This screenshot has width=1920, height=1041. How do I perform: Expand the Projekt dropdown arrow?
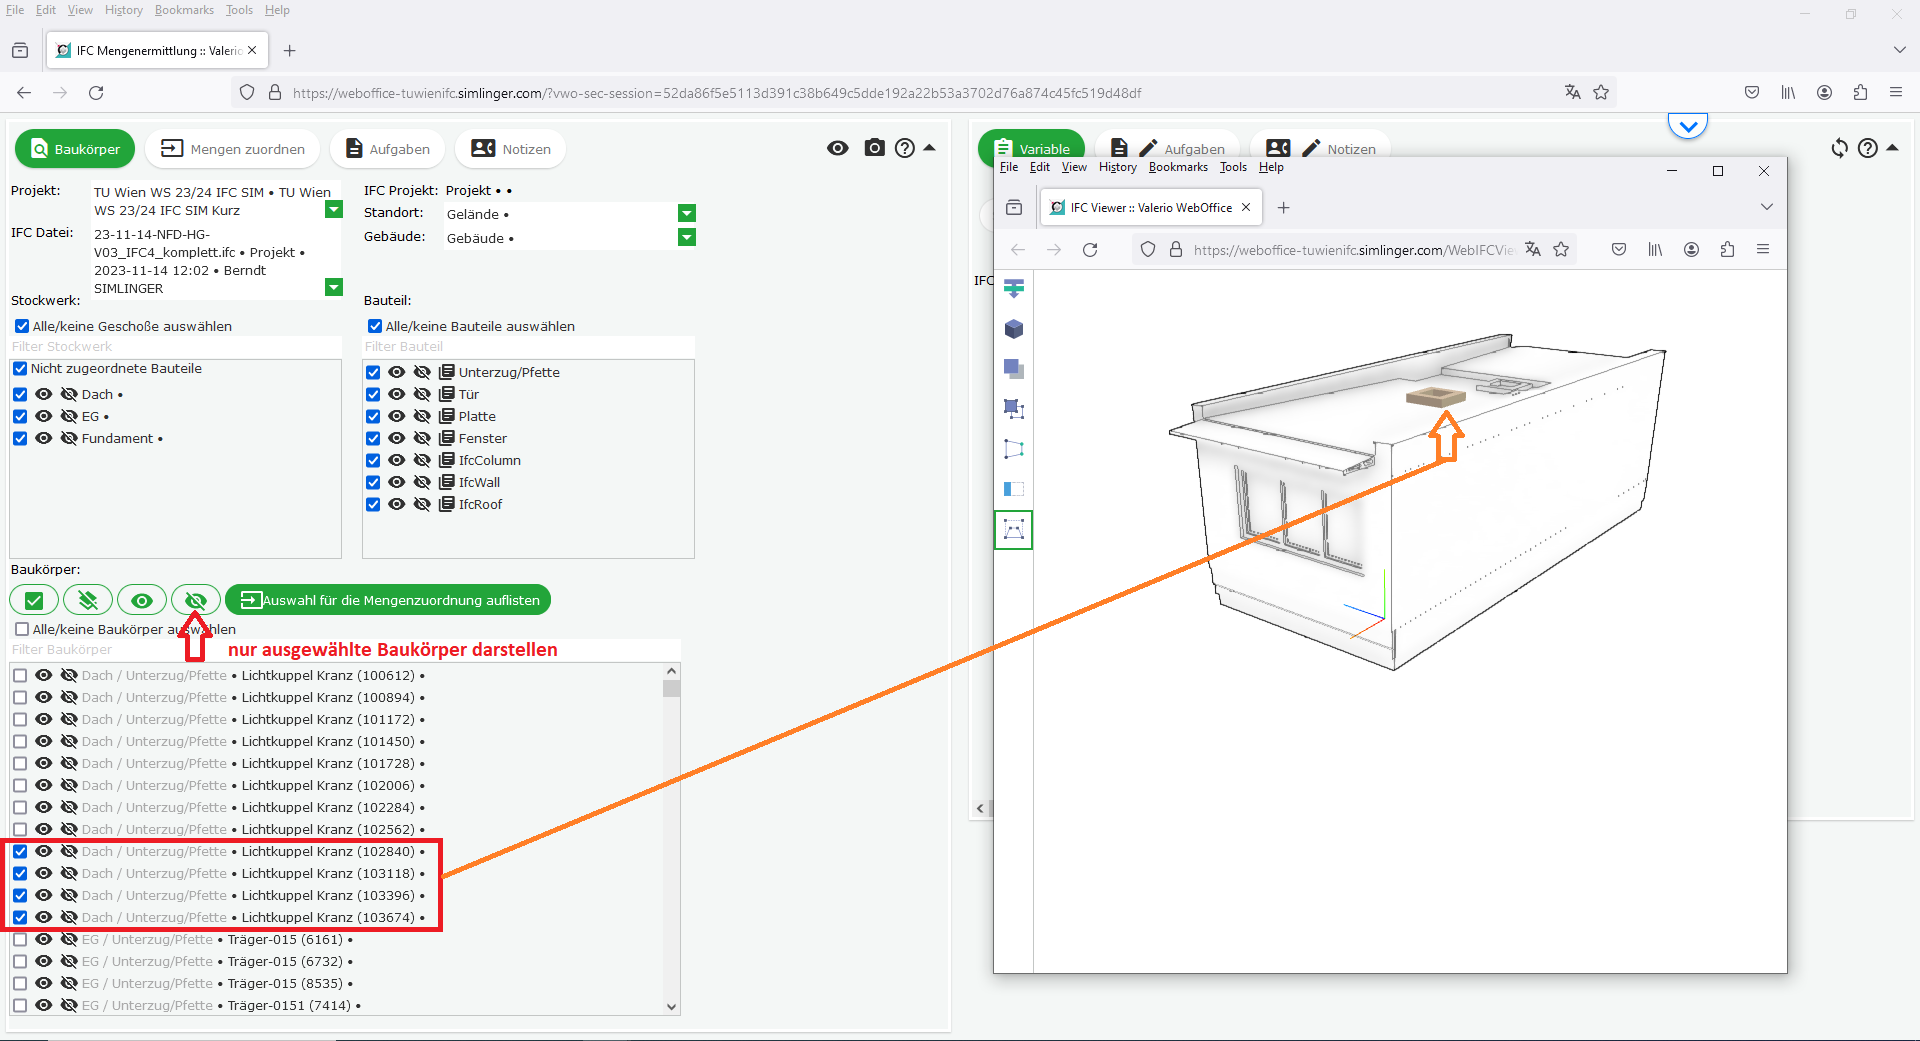tap(334, 209)
